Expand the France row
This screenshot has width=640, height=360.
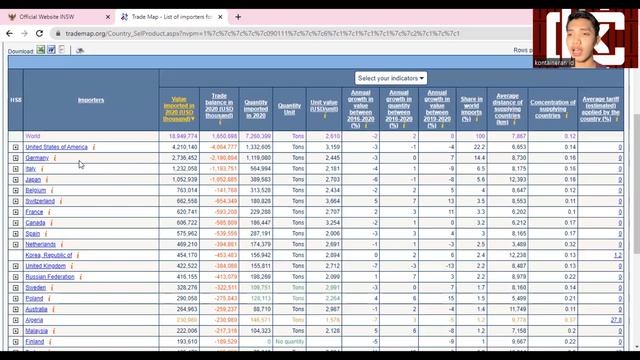[16, 212]
